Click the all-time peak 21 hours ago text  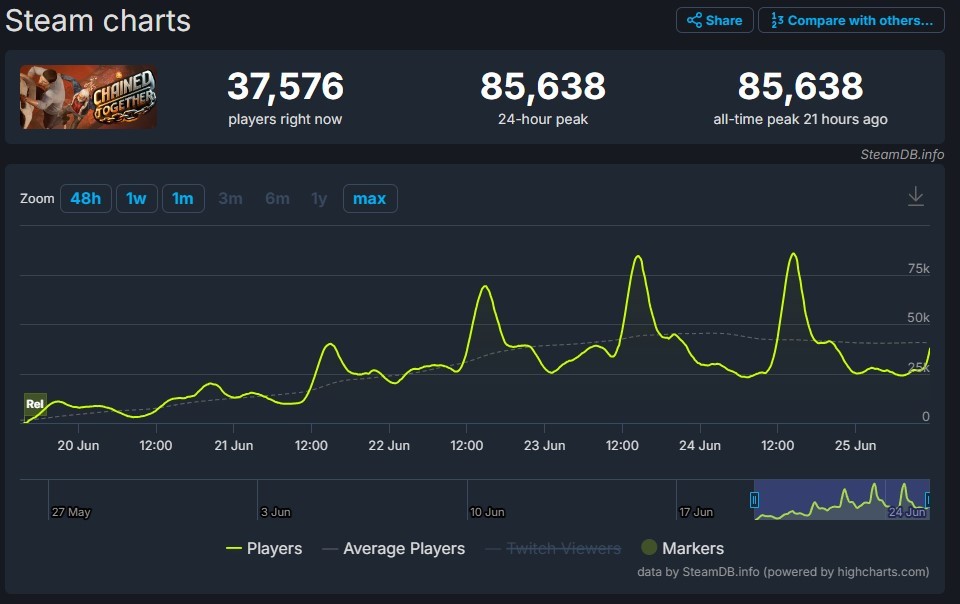pyautogui.click(x=800, y=119)
